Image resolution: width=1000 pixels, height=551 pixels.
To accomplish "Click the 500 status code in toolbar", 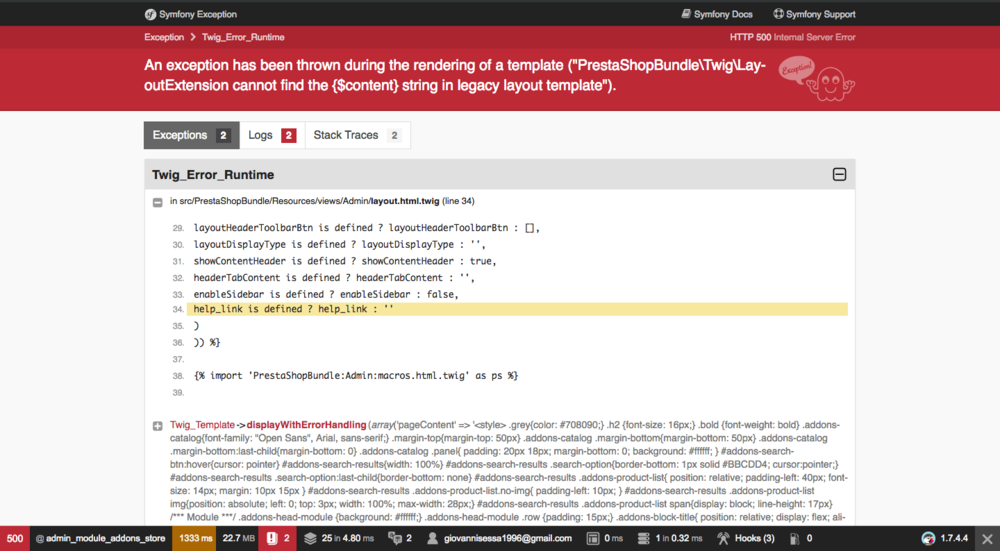I will click(x=15, y=538).
